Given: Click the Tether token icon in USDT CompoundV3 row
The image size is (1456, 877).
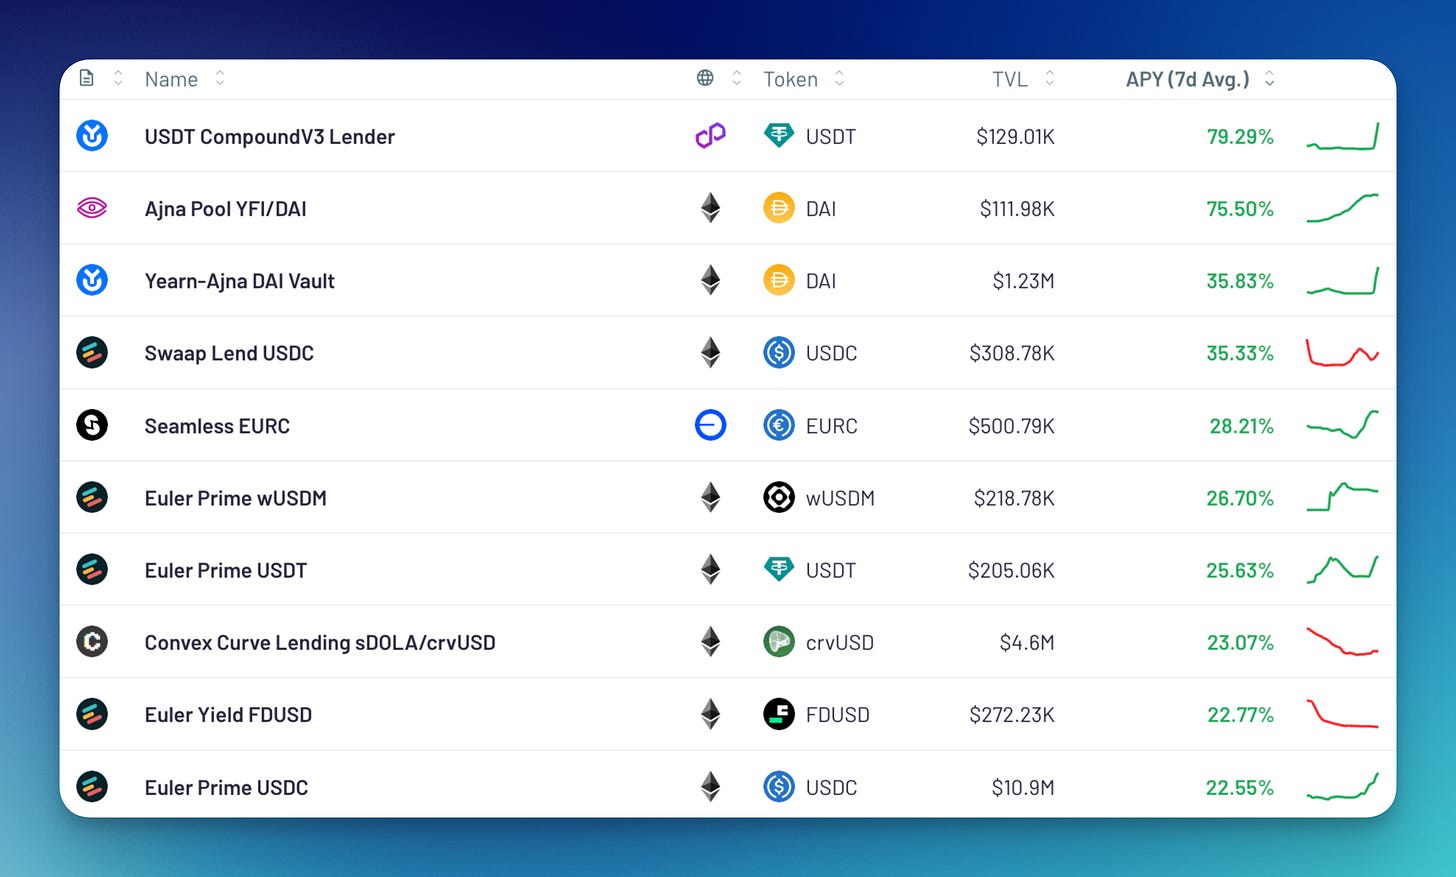Looking at the screenshot, I should [x=778, y=135].
